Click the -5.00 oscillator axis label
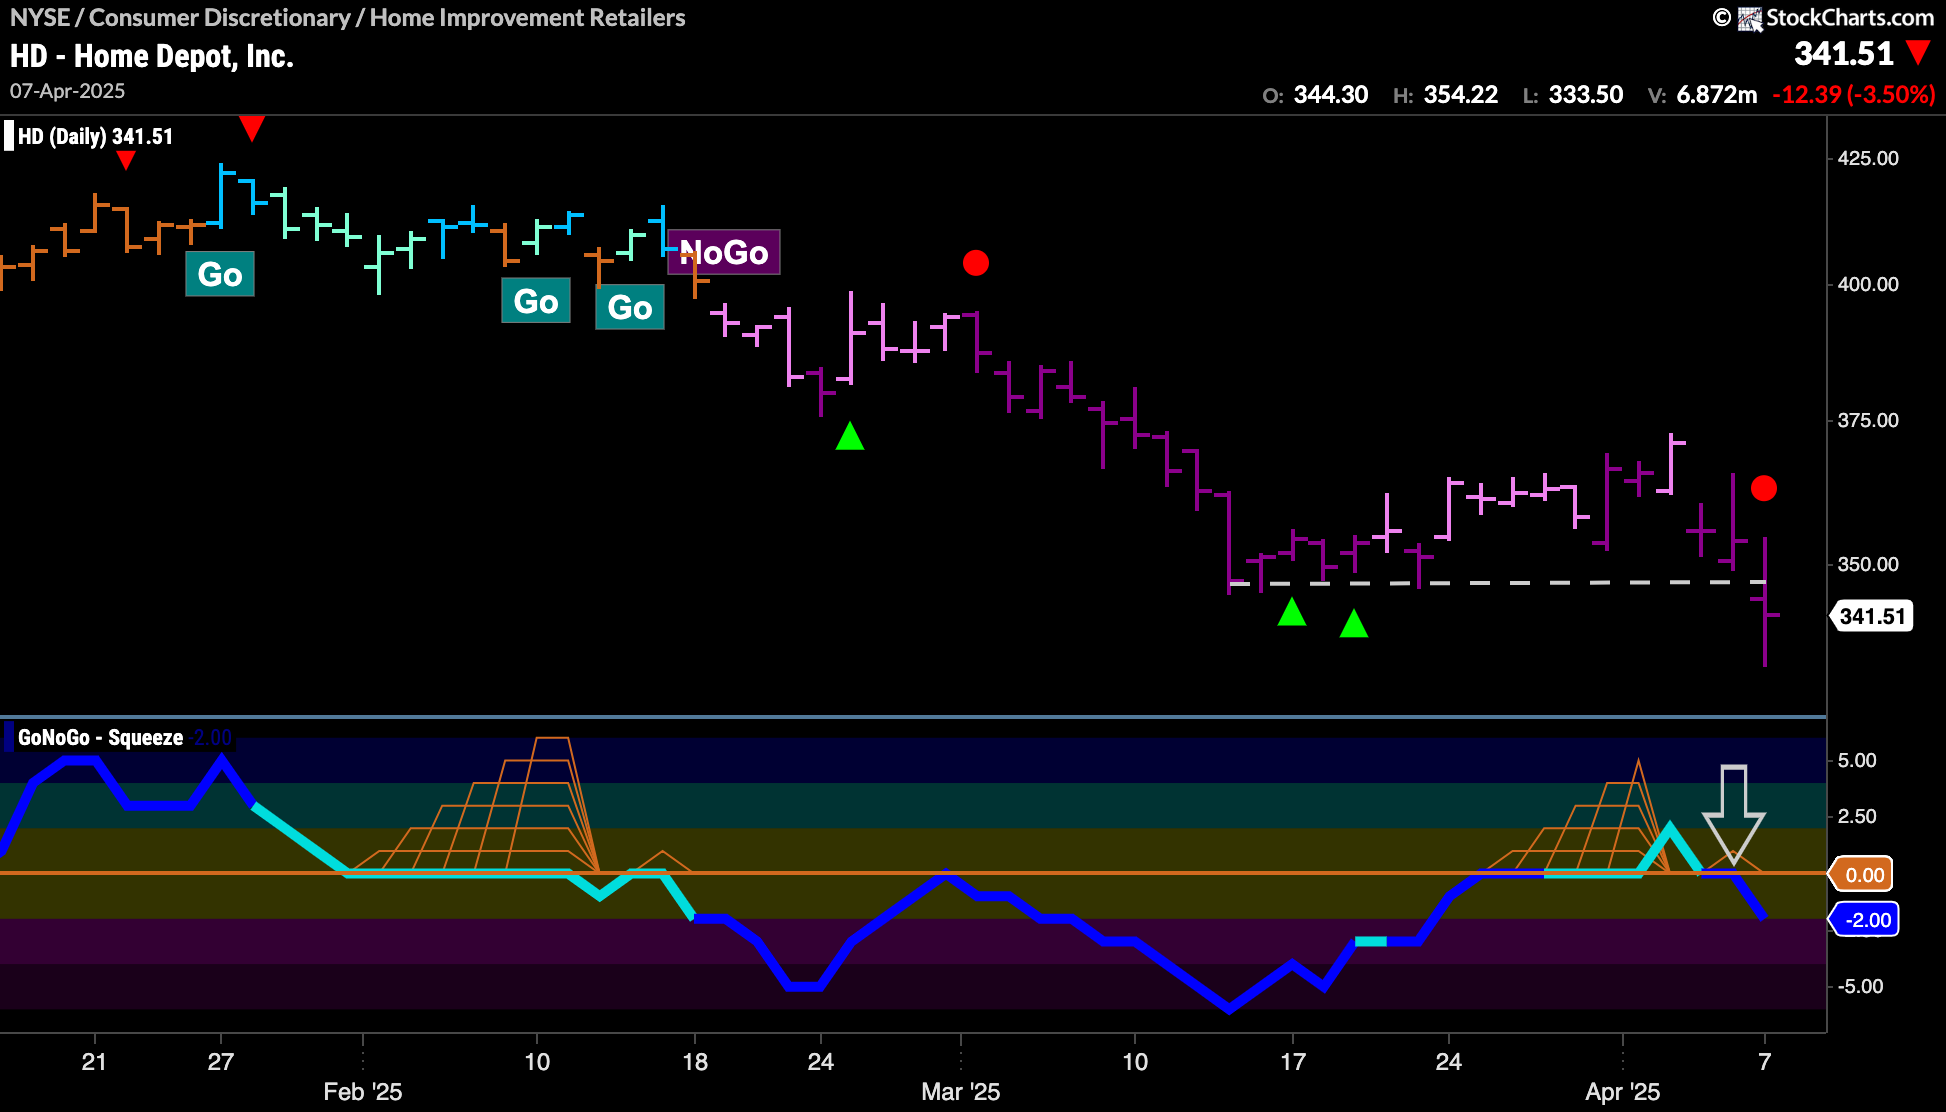The image size is (1946, 1112). point(1860,986)
